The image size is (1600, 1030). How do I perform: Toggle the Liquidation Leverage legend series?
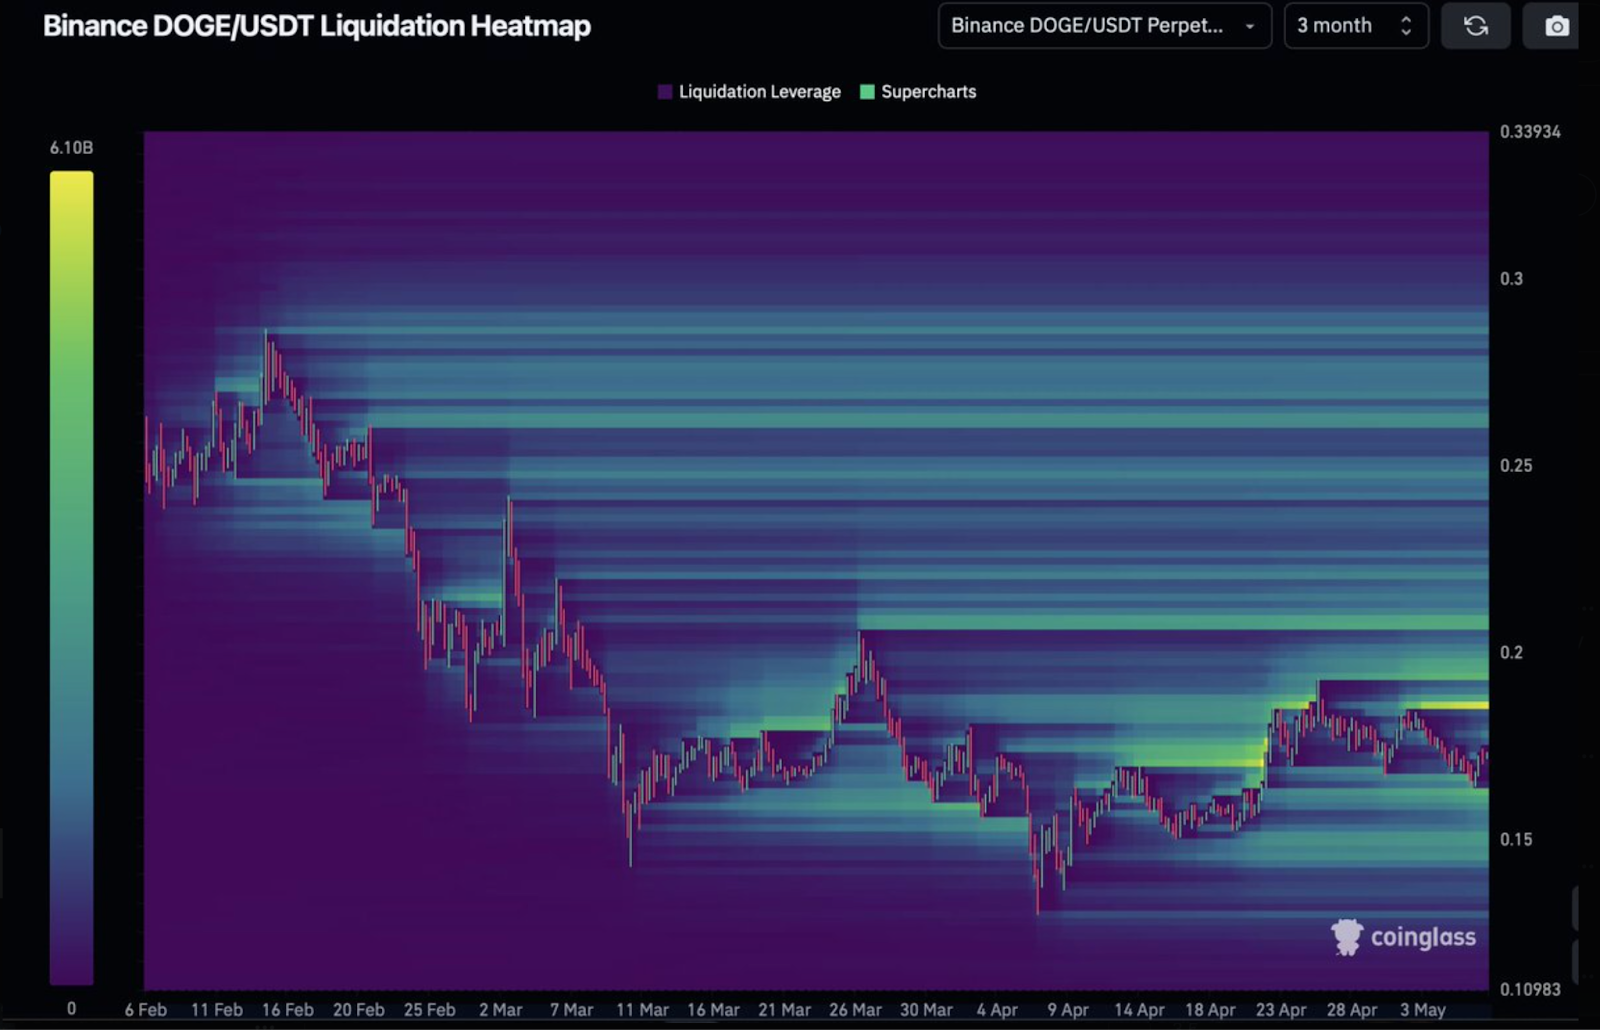pyautogui.click(x=749, y=92)
